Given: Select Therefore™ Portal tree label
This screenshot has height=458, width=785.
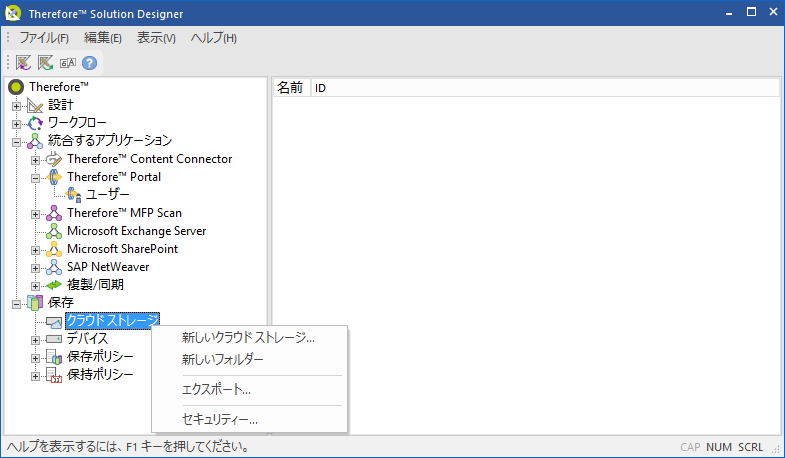Looking at the screenshot, I should (114, 177).
